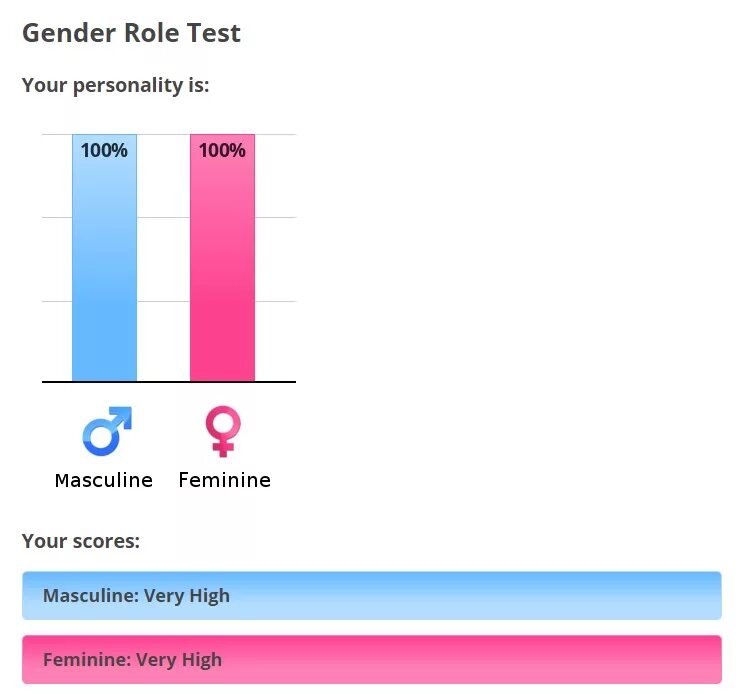Select the 100% label on pink bar

click(222, 150)
